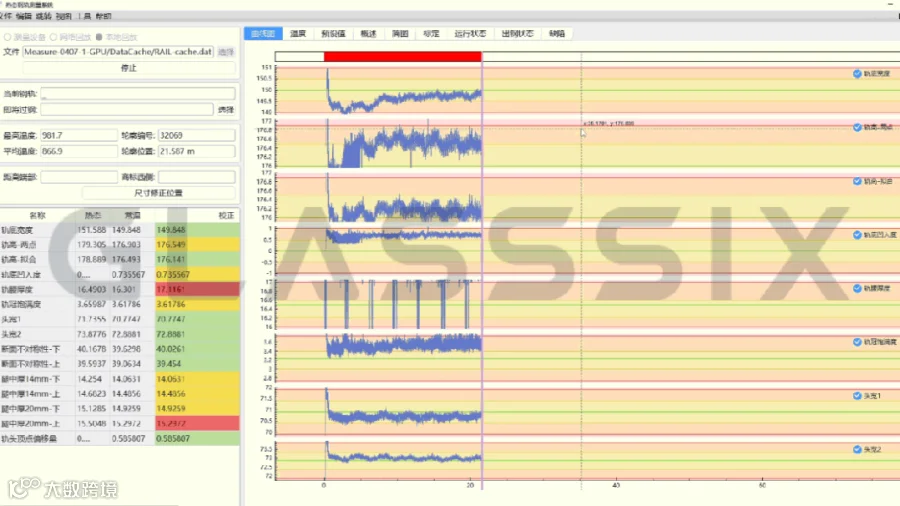Image resolution: width=900 pixels, height=506 pixels.
Task: Select the 头宽2 table row name
Action: (11, 334)
